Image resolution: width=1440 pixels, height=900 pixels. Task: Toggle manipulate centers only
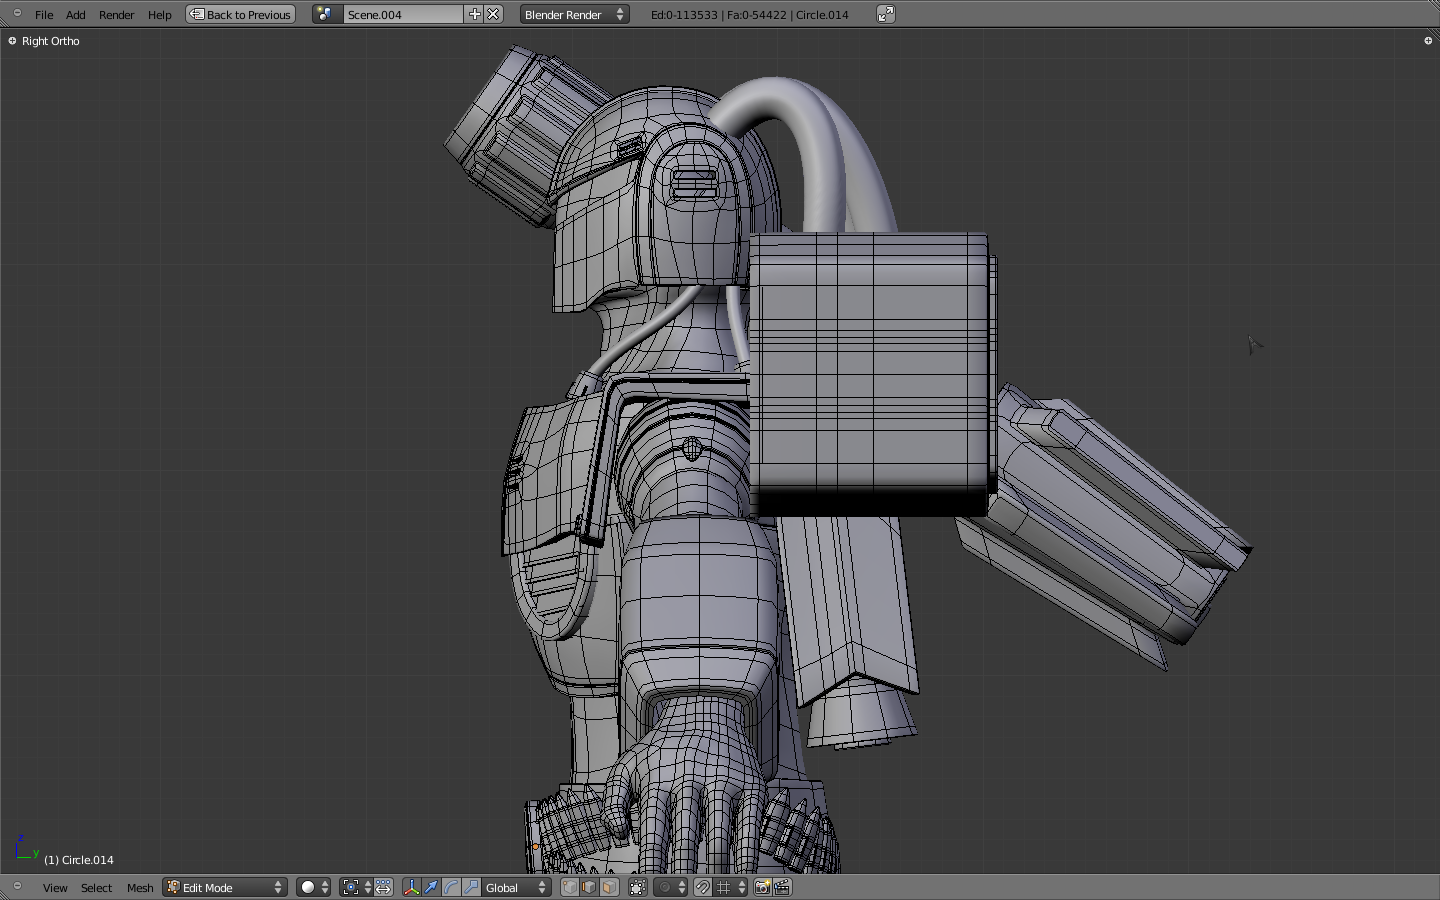384,888
